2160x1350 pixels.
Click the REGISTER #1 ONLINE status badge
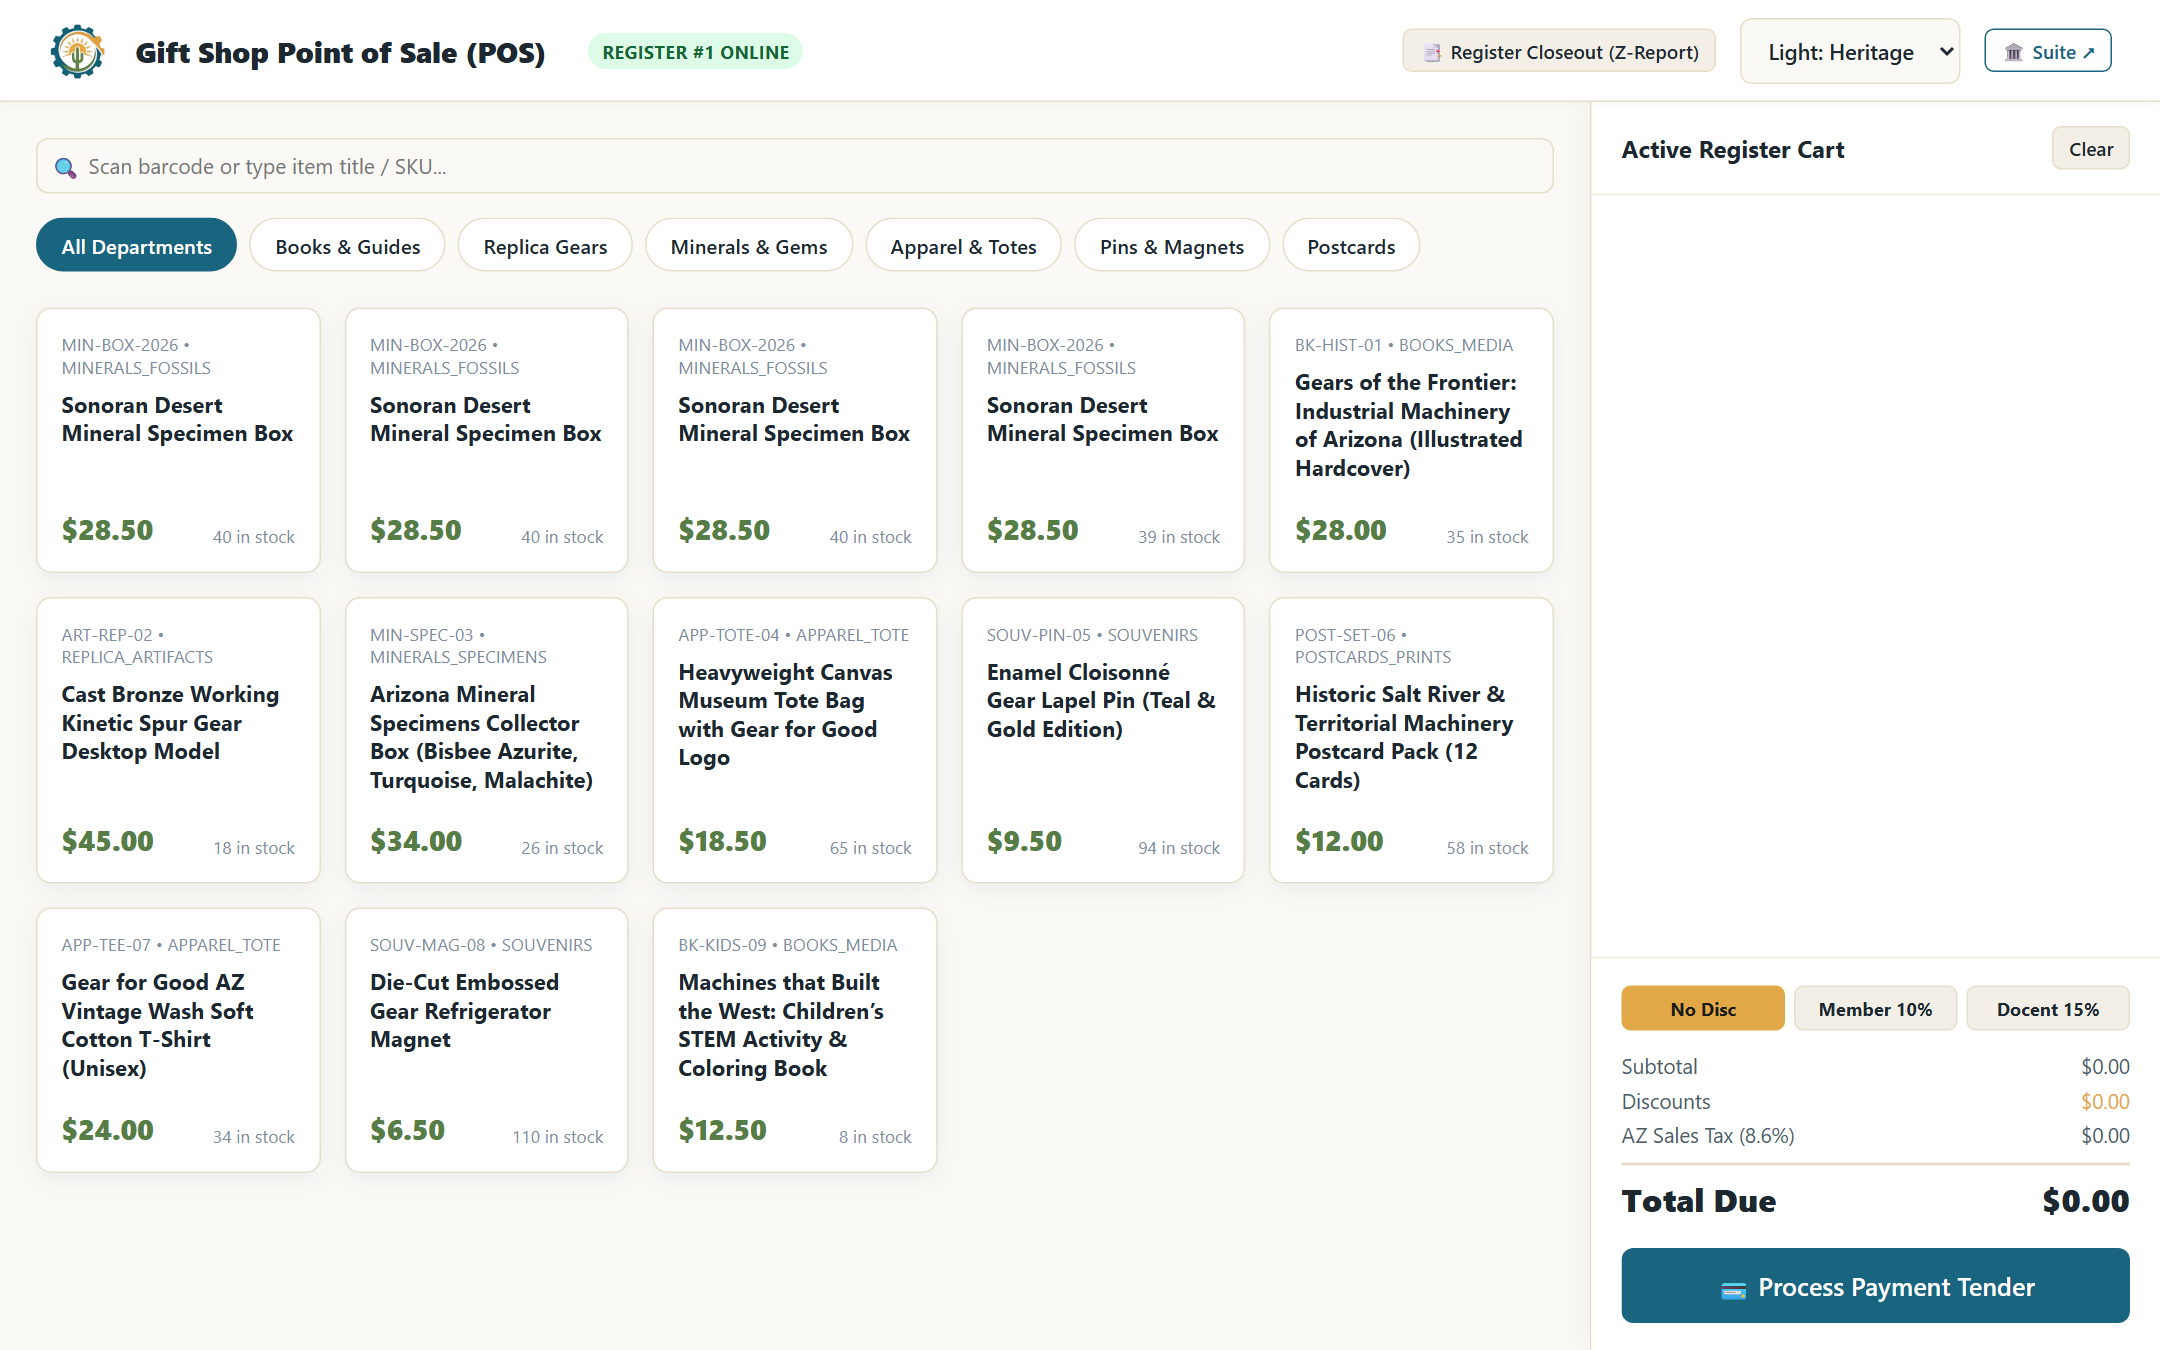[695, 52]
